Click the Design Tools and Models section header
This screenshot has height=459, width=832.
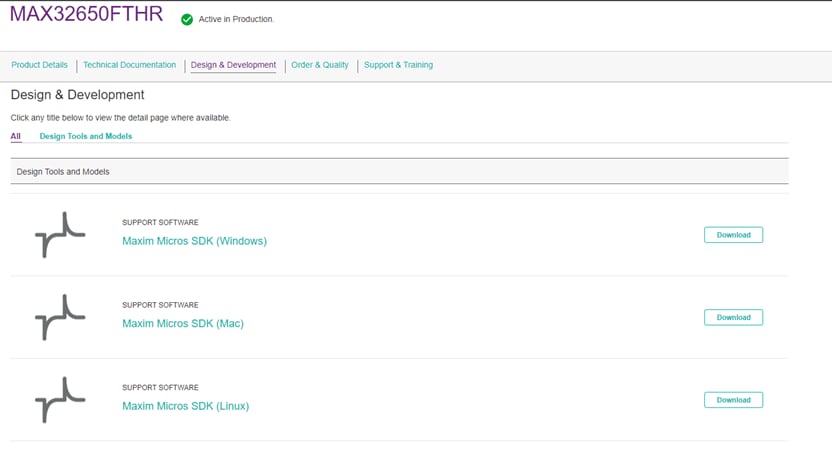[x=63, y=172]
